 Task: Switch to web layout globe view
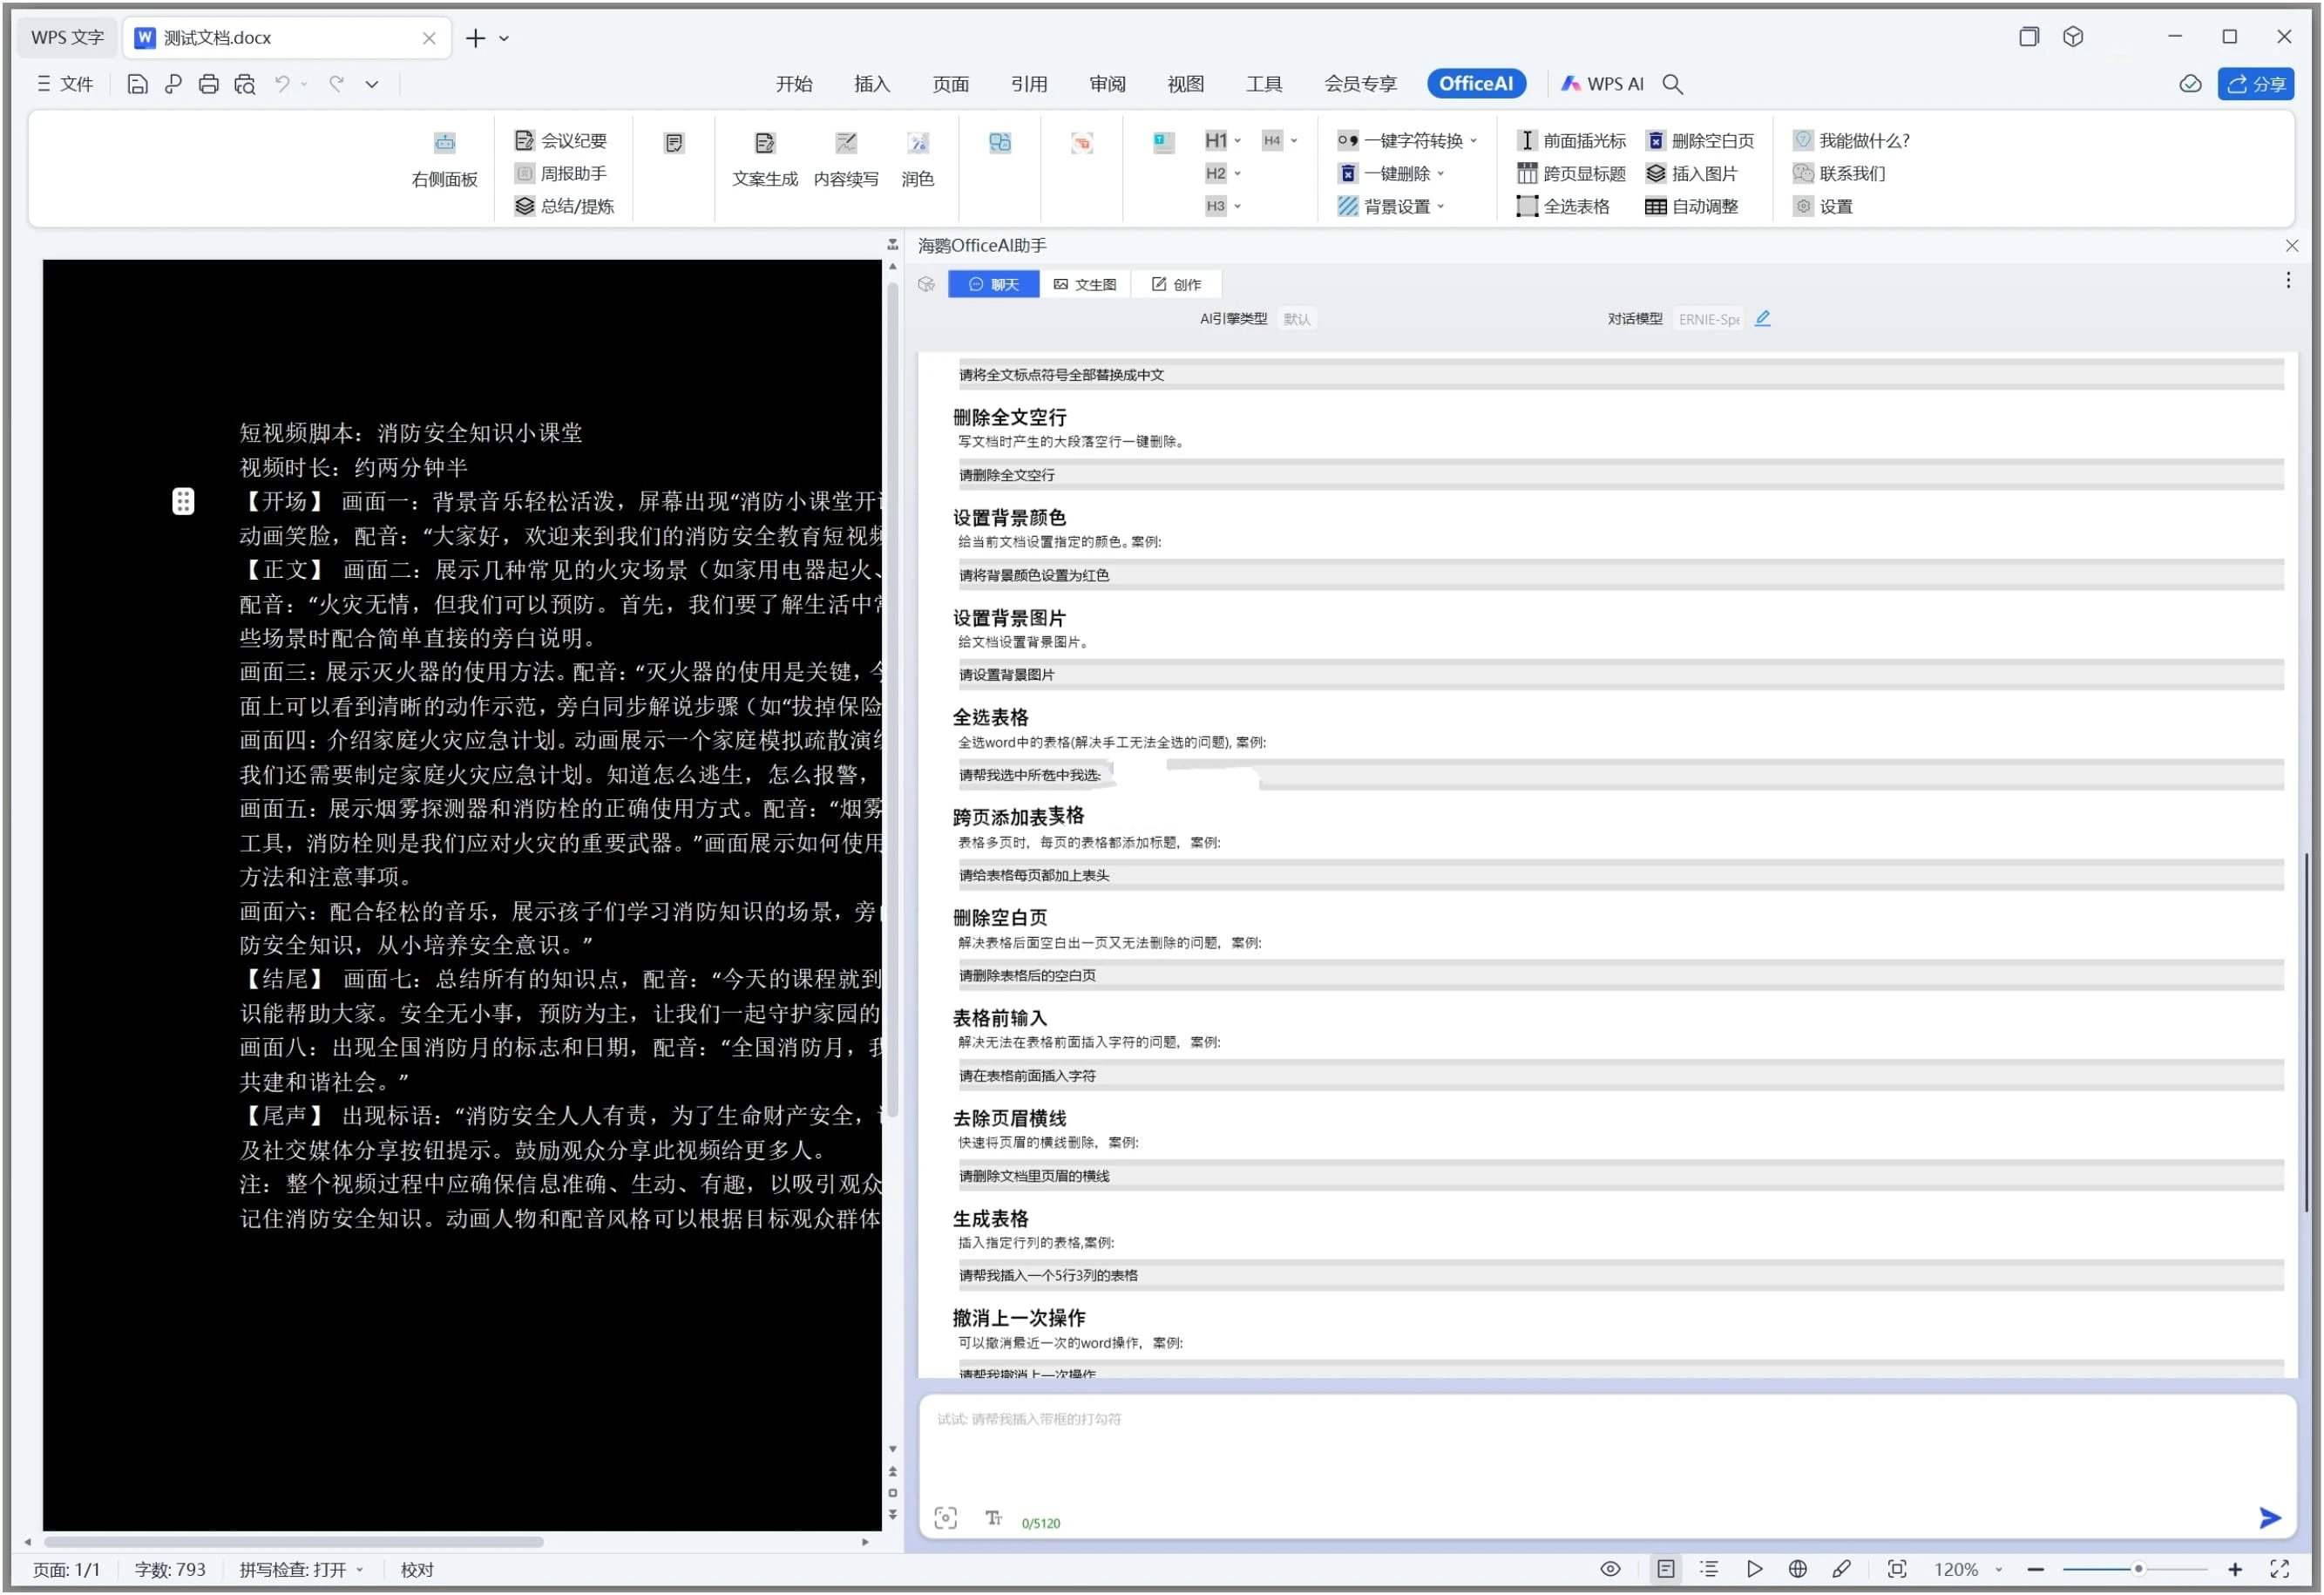pos(1797,1569)
